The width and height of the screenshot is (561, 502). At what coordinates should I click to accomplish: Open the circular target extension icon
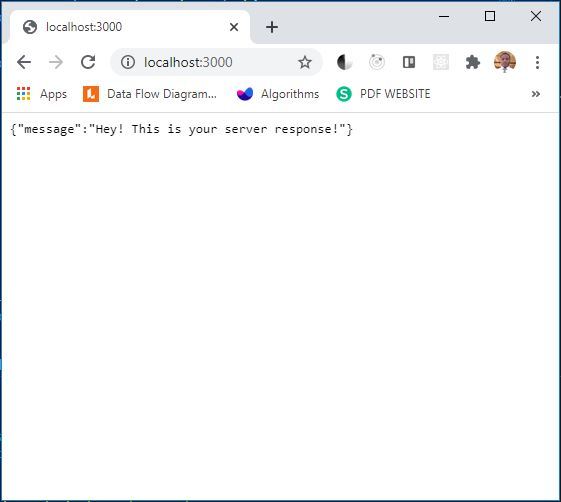376,62
